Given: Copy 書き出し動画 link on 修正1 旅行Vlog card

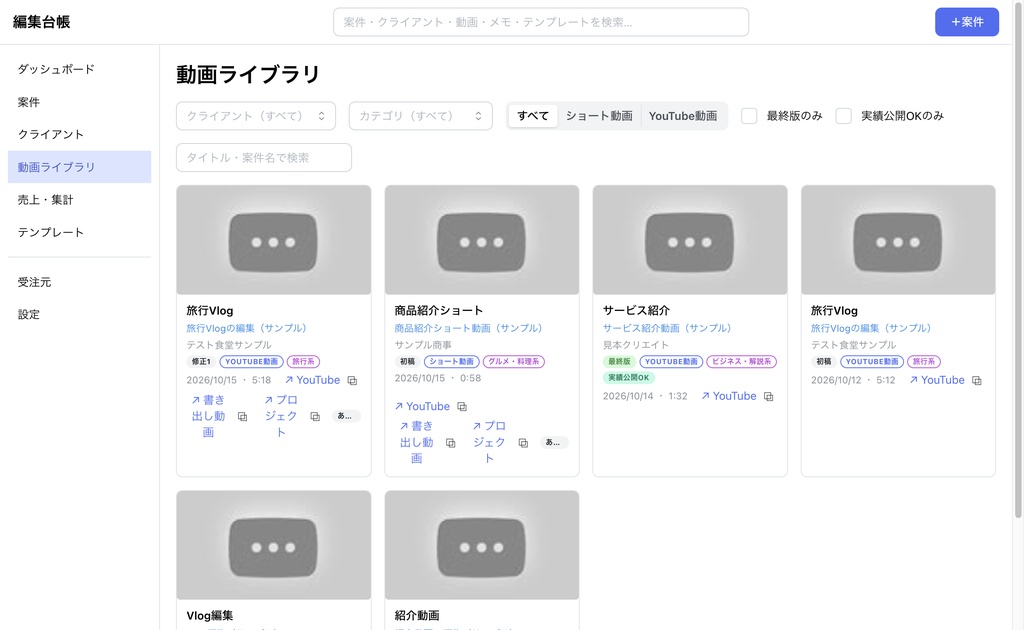Looking at the screenshot, I should tap(242, 417).
